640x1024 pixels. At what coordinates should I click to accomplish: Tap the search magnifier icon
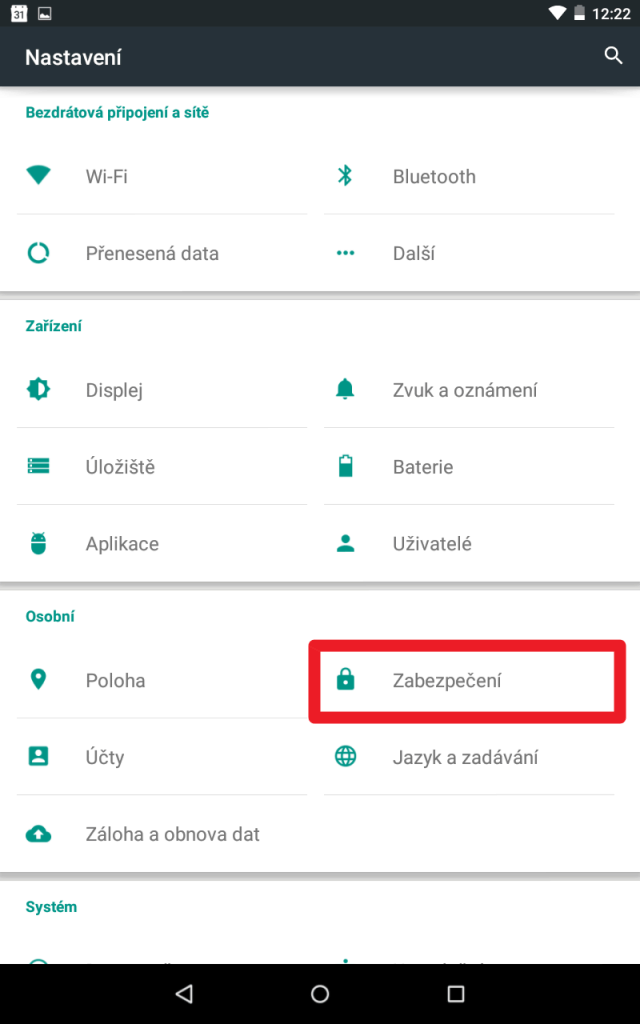pos(613,56)
